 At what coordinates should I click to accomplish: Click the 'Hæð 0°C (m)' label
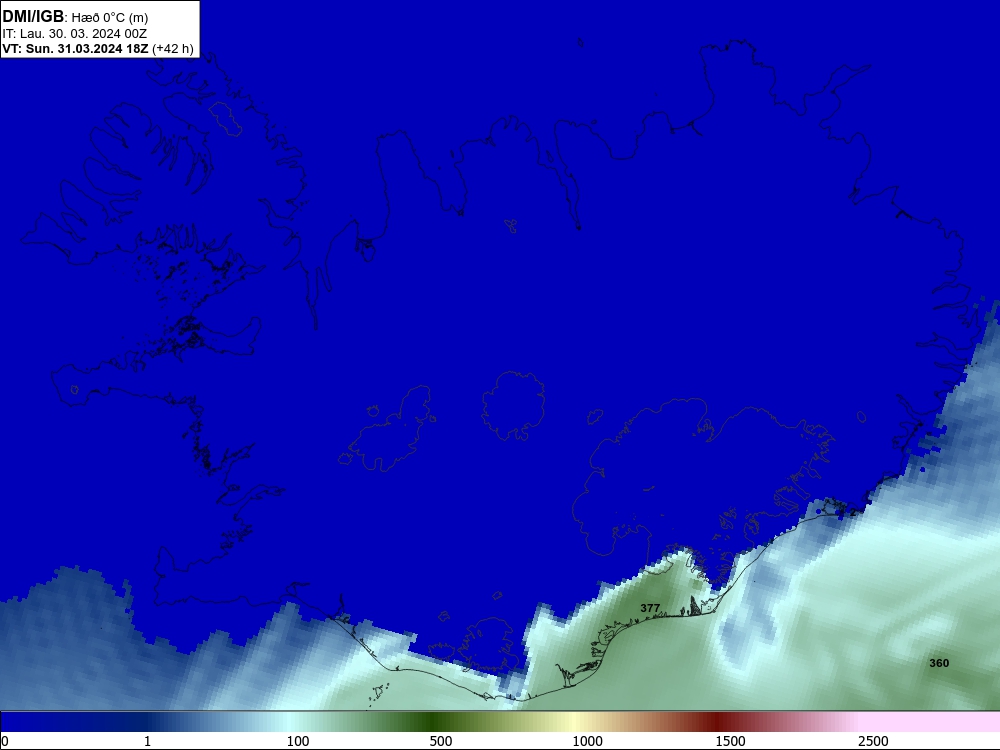coord(110,18)
